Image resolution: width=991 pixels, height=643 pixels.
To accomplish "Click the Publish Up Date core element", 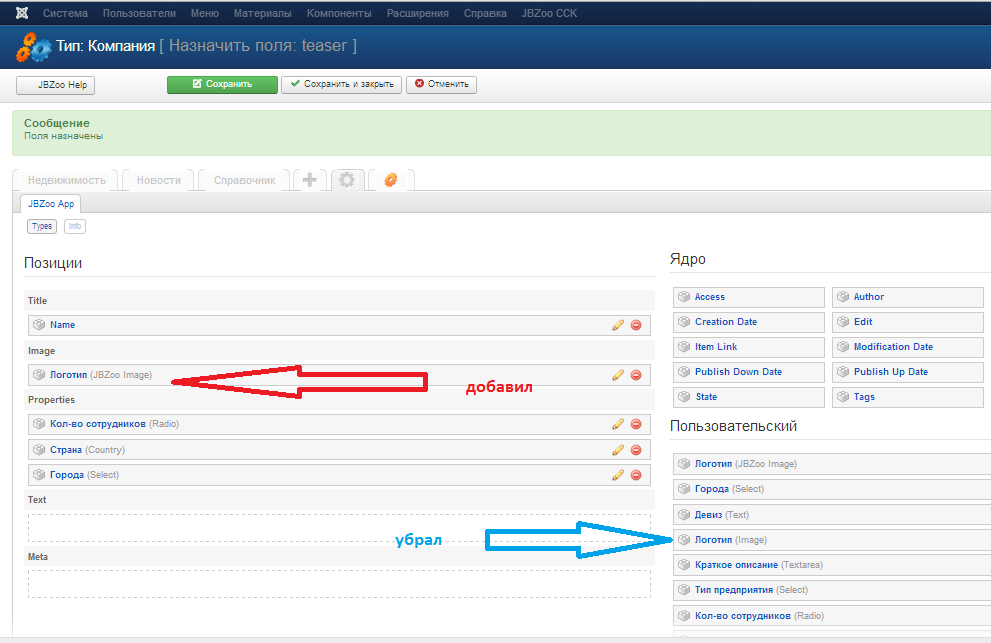I will [890, 372].
